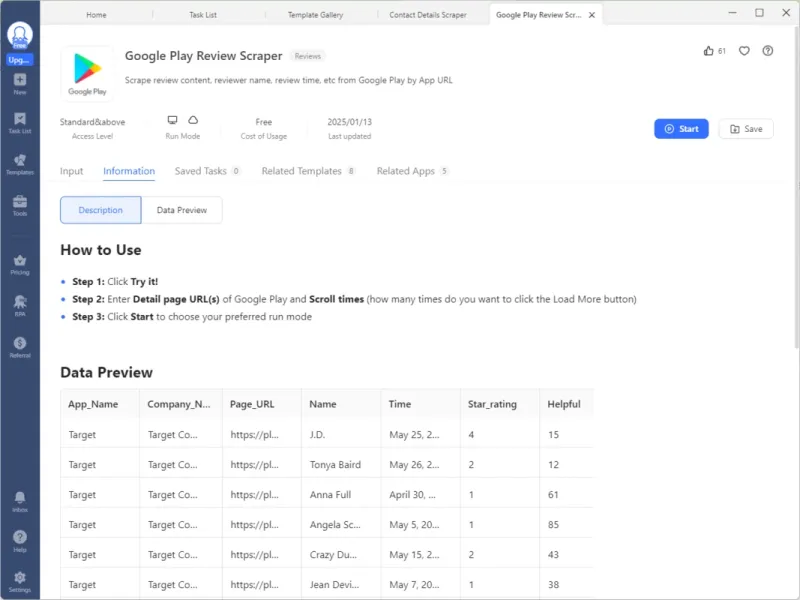800x600 pixels.
Task: Open Tools in the sidebar
Action: [x=20, y=206]
